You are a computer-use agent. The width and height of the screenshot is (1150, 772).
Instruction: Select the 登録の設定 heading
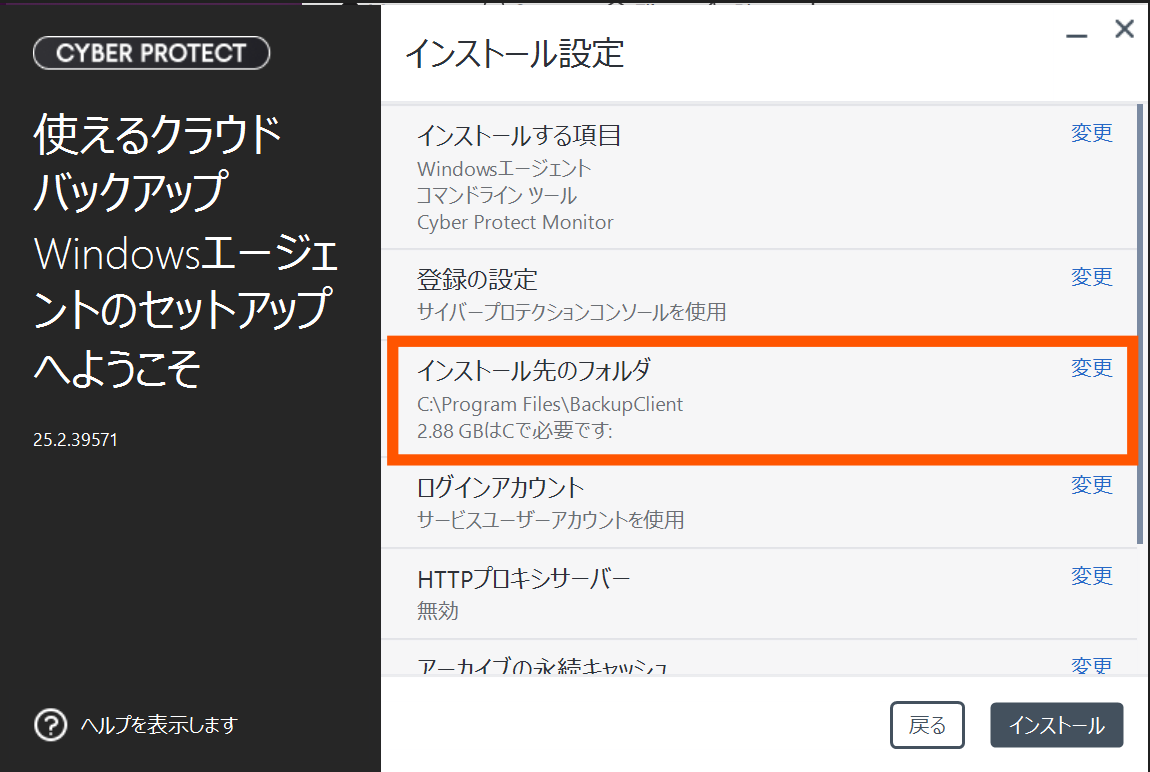477,279
